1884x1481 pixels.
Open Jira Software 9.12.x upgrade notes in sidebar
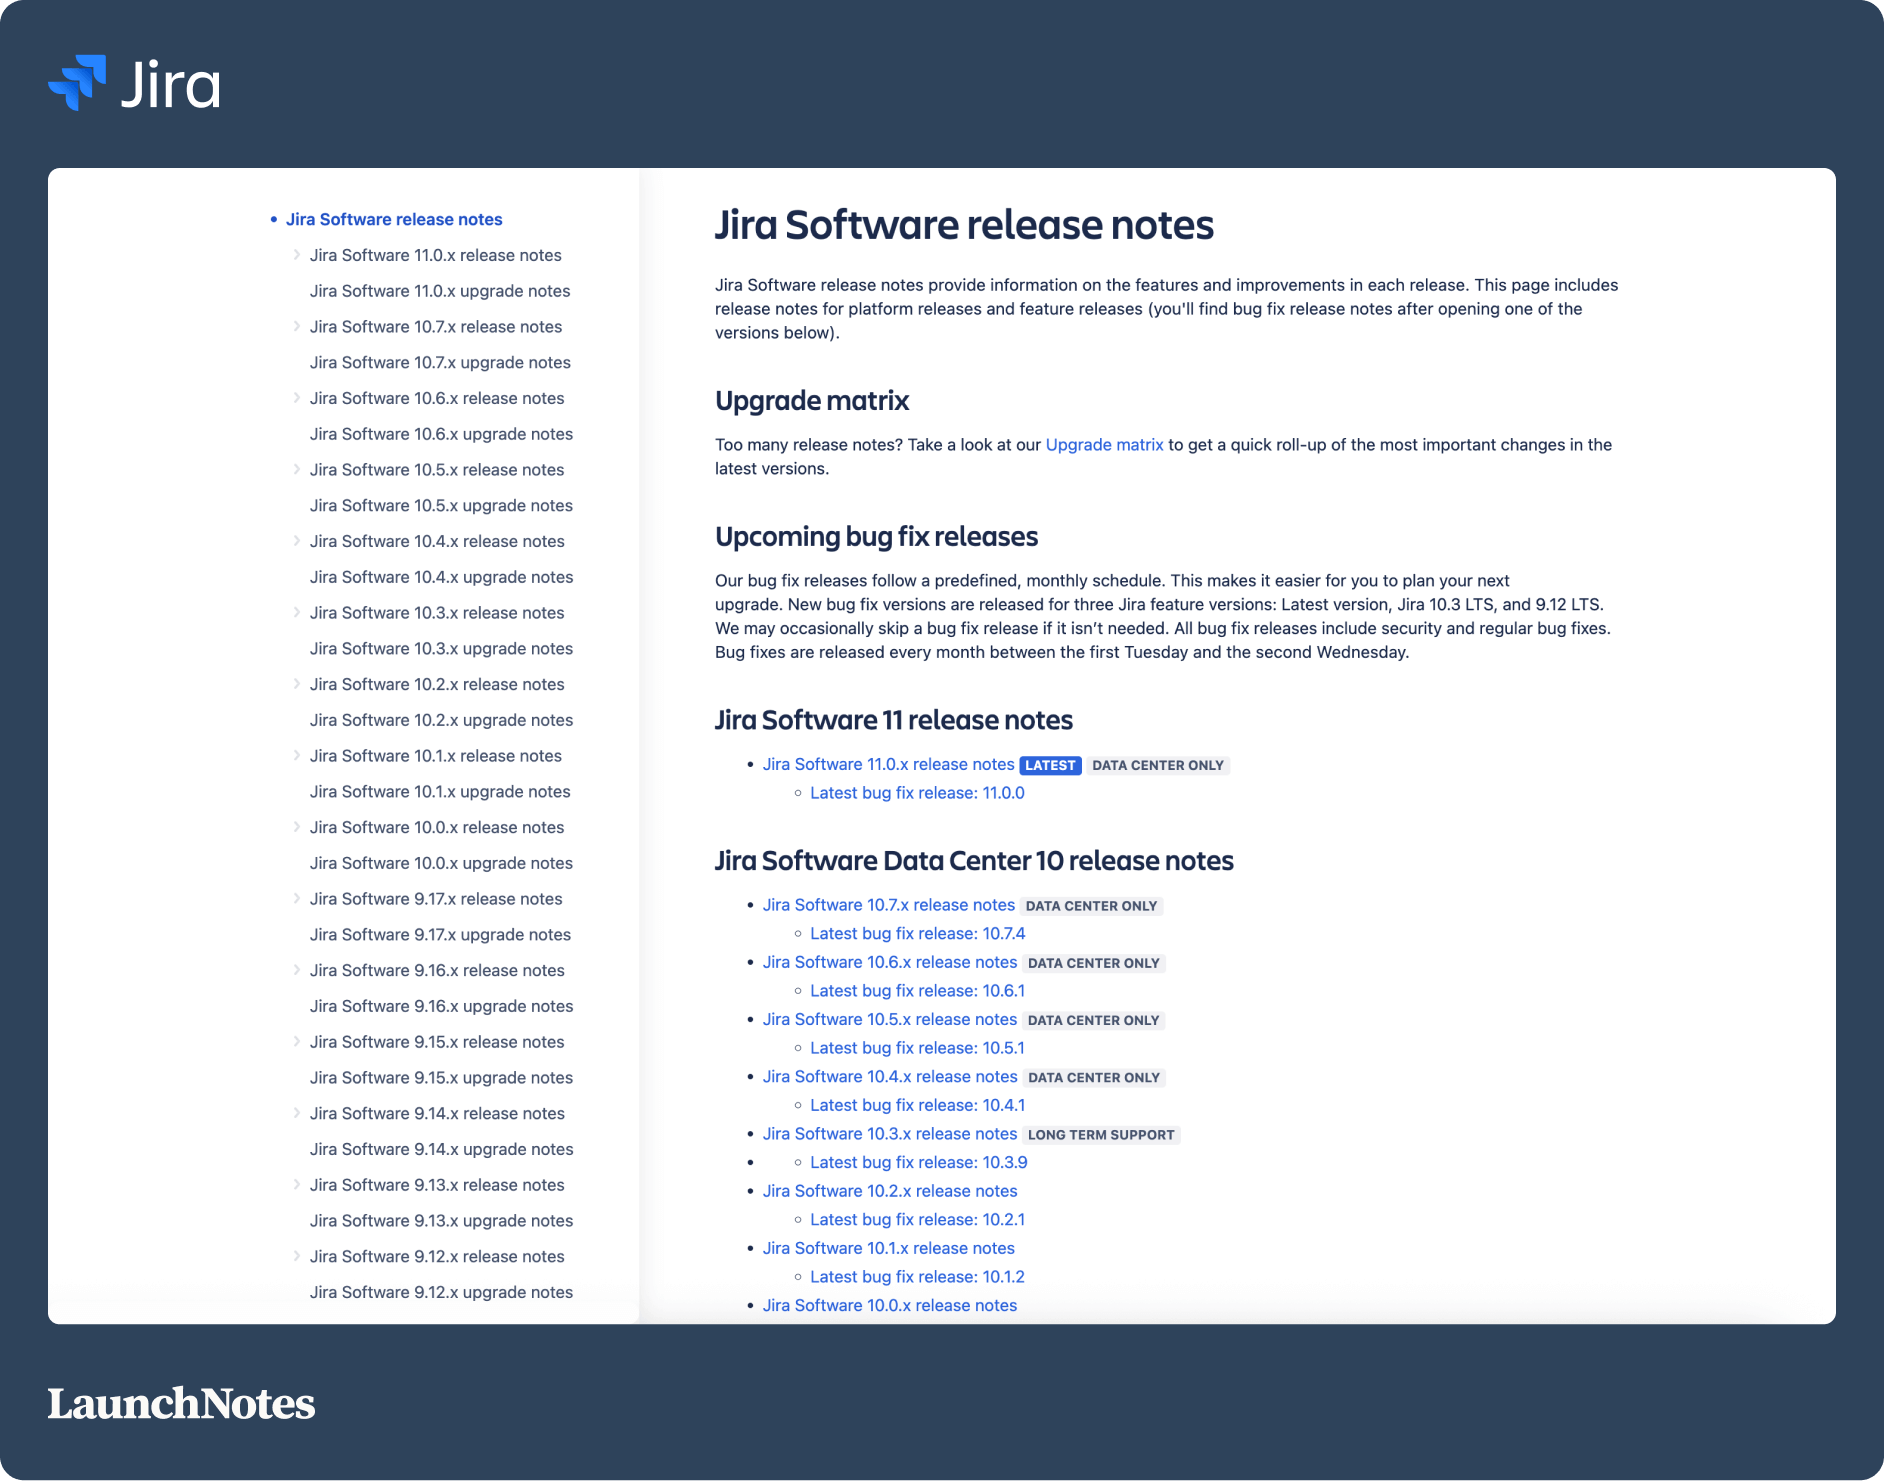(x=441, y=1292)
